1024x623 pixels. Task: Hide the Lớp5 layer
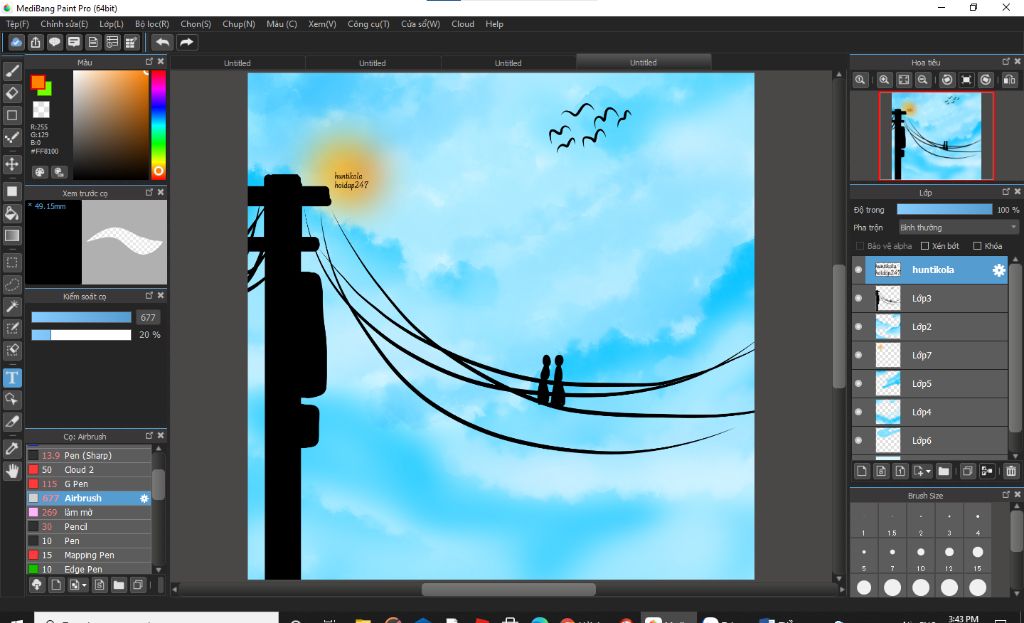pyautogui.click(x=858, y=383)
